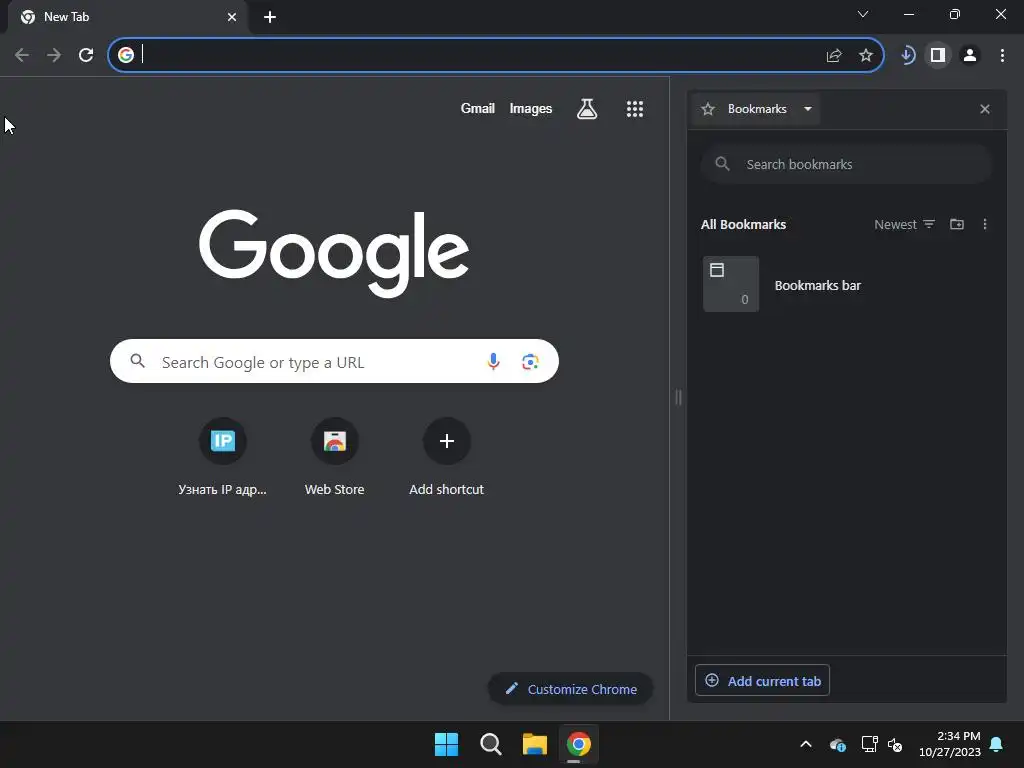Open the notifications bell
The height and width of the screenshot is (768, 1024).
997,744
